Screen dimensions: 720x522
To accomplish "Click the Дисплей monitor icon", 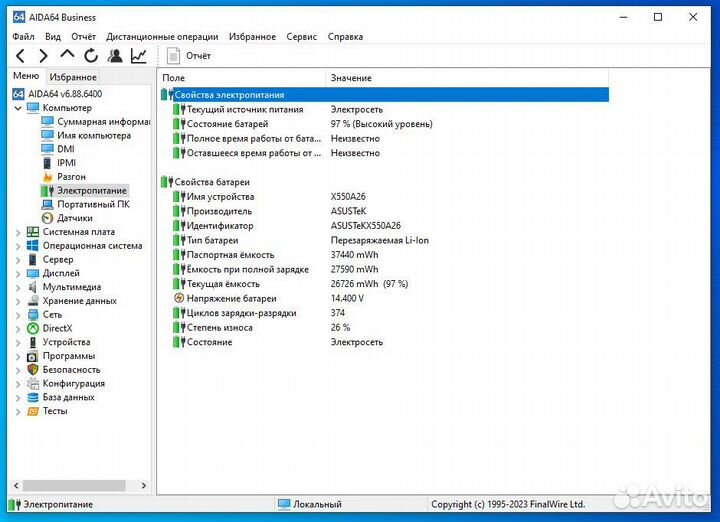I will (x=33, y=273).
